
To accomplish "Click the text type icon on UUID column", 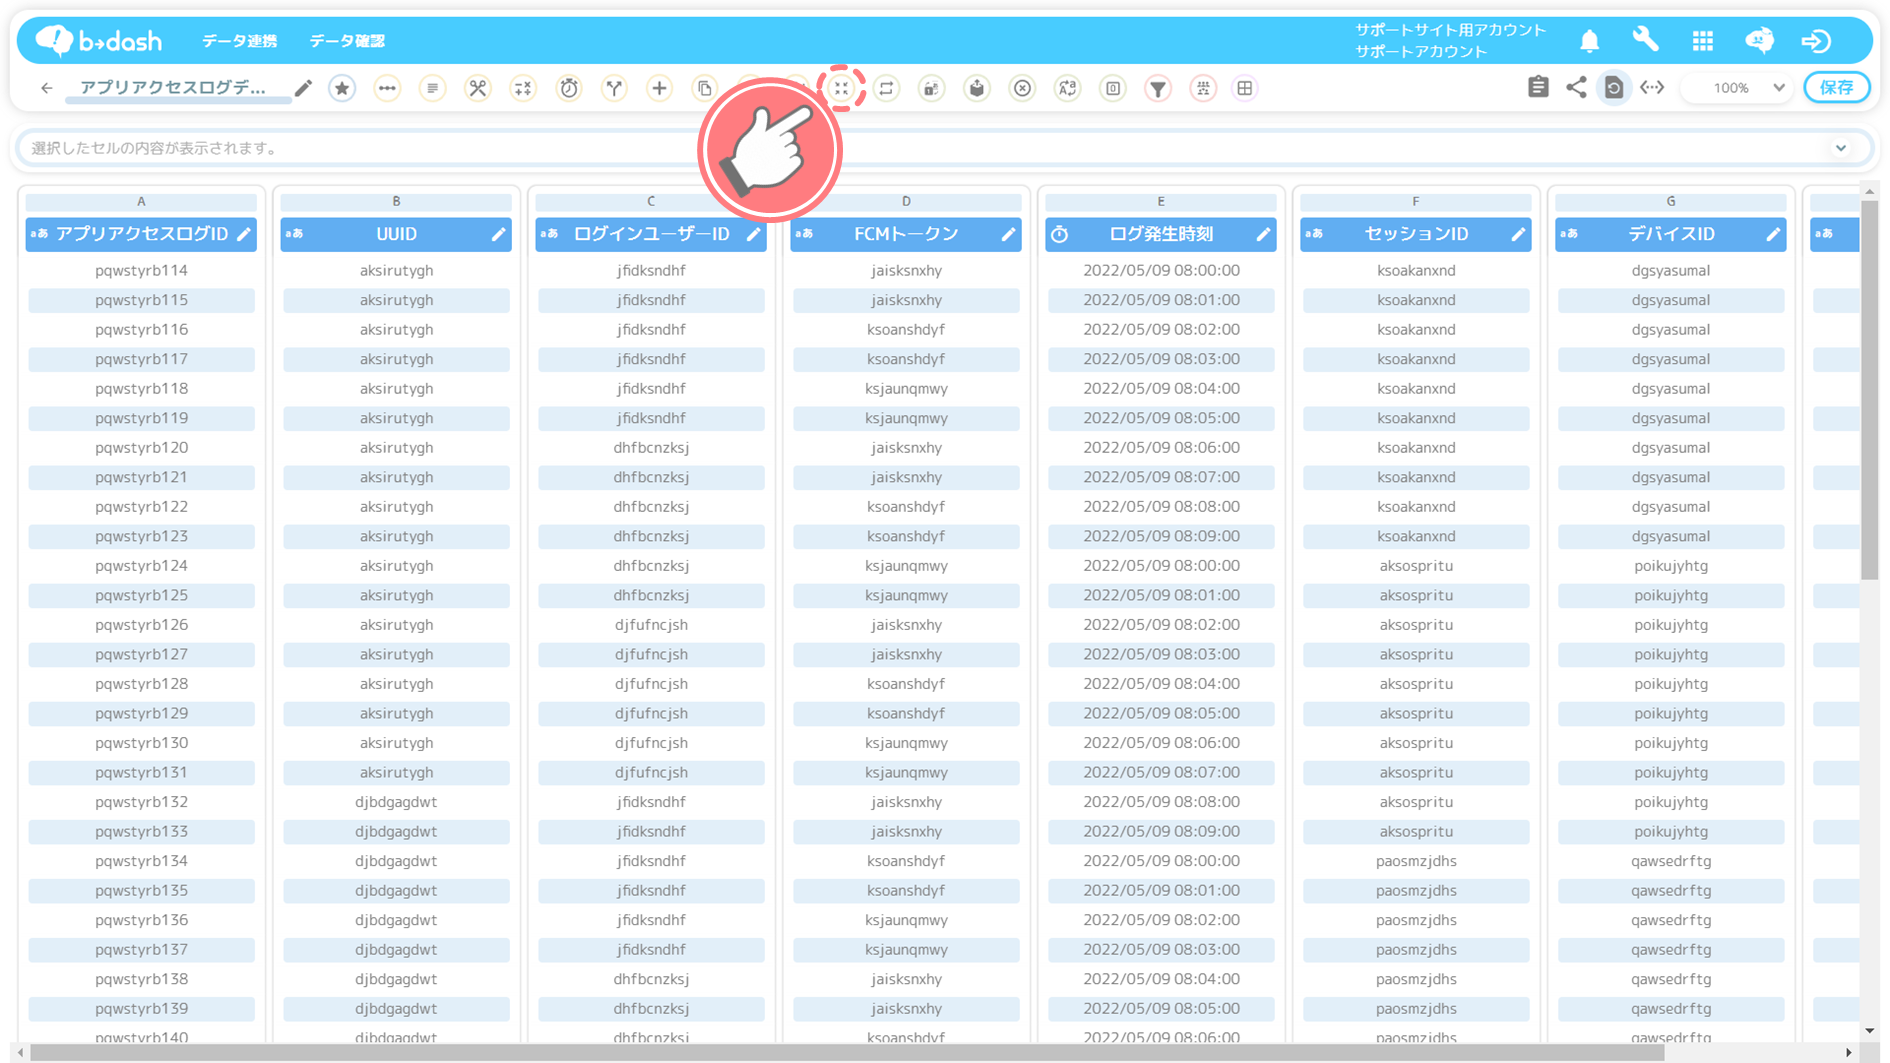I will [294, 234].
